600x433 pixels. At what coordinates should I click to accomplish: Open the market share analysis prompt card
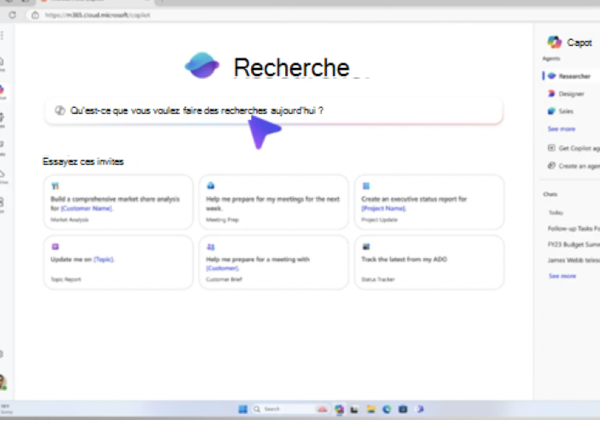(x=118, y=202)
